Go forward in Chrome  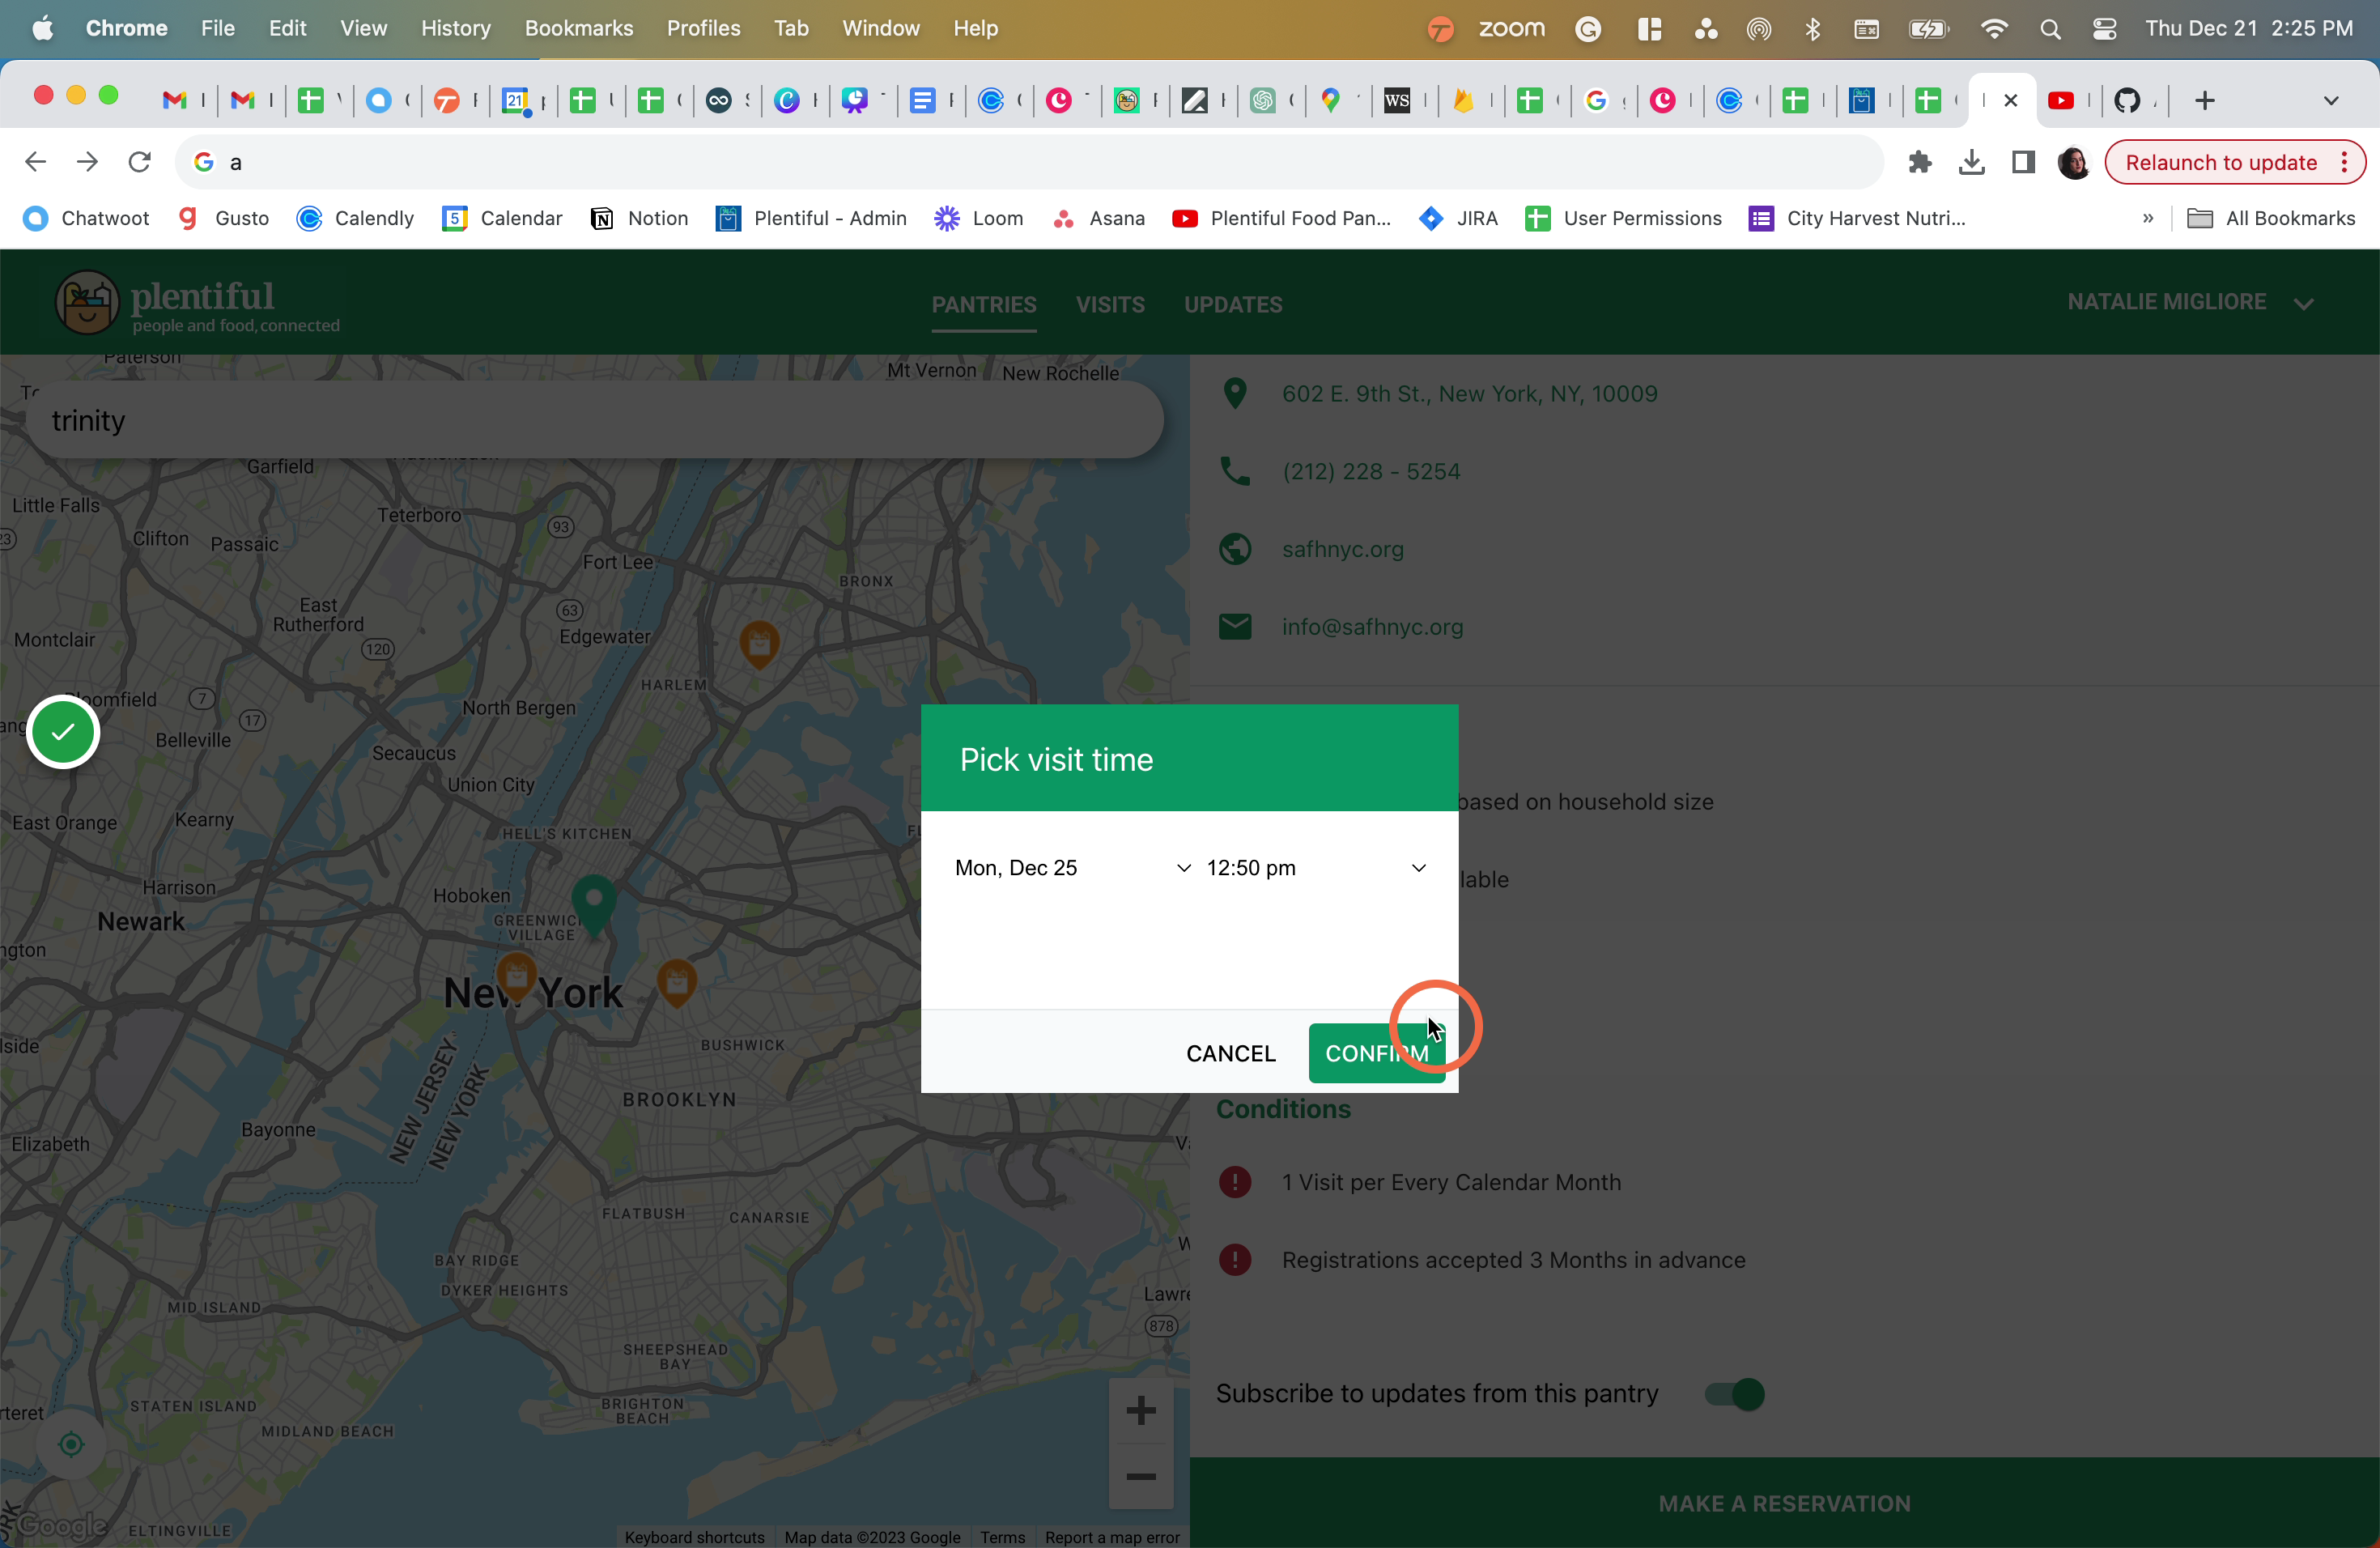87,162
